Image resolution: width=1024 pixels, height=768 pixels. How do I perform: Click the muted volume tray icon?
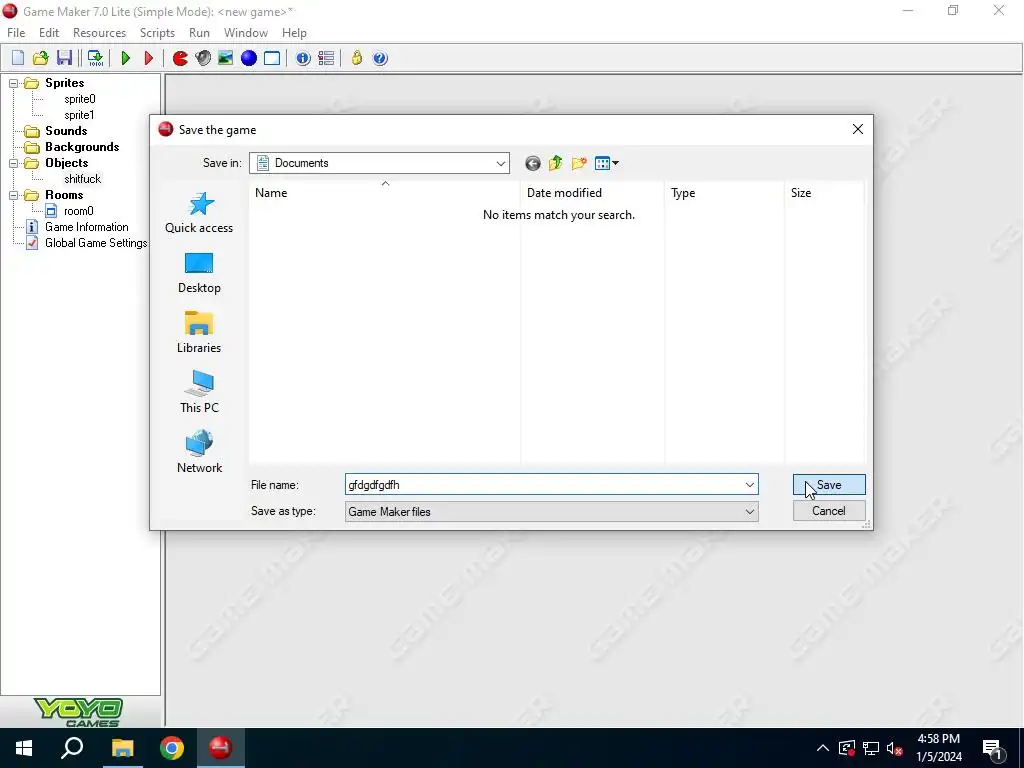tap(895, 748)
